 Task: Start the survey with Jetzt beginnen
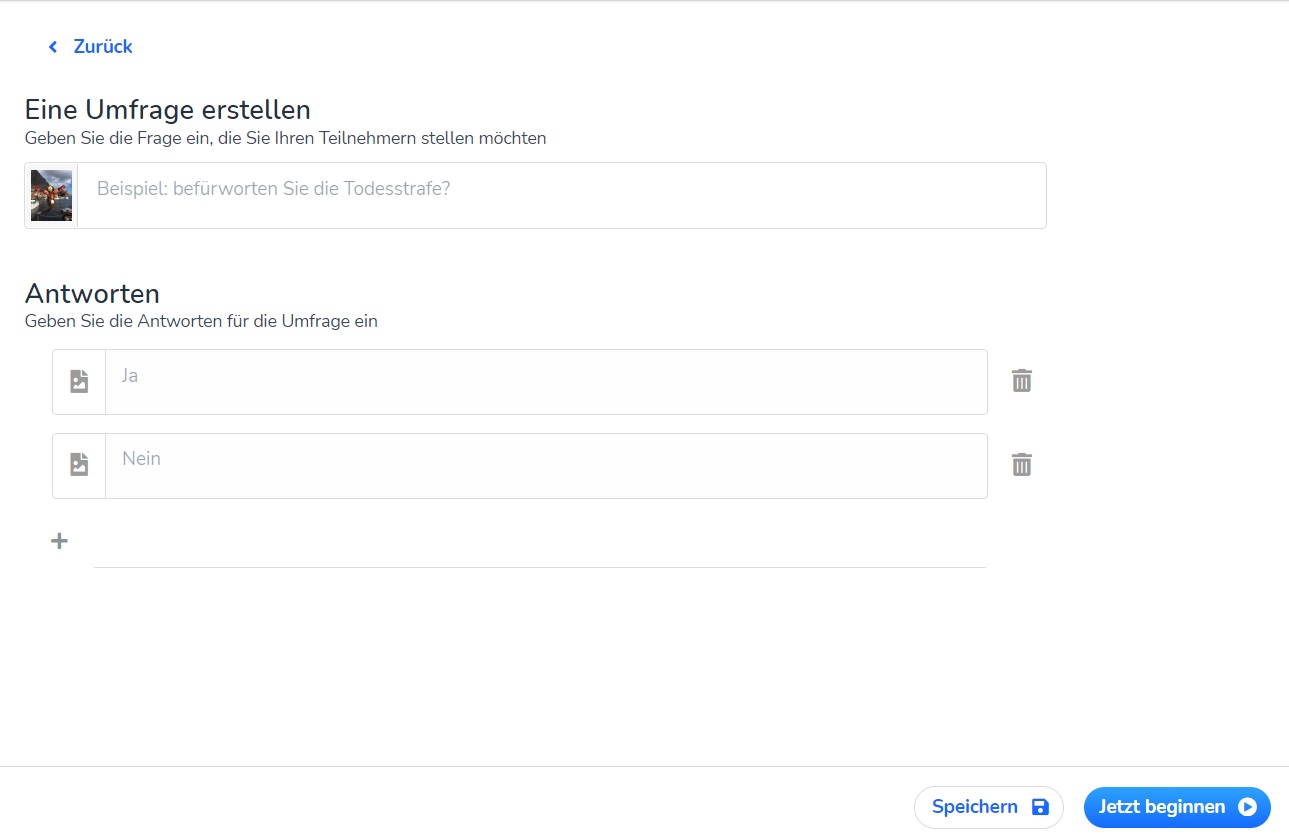point(1162,807)
